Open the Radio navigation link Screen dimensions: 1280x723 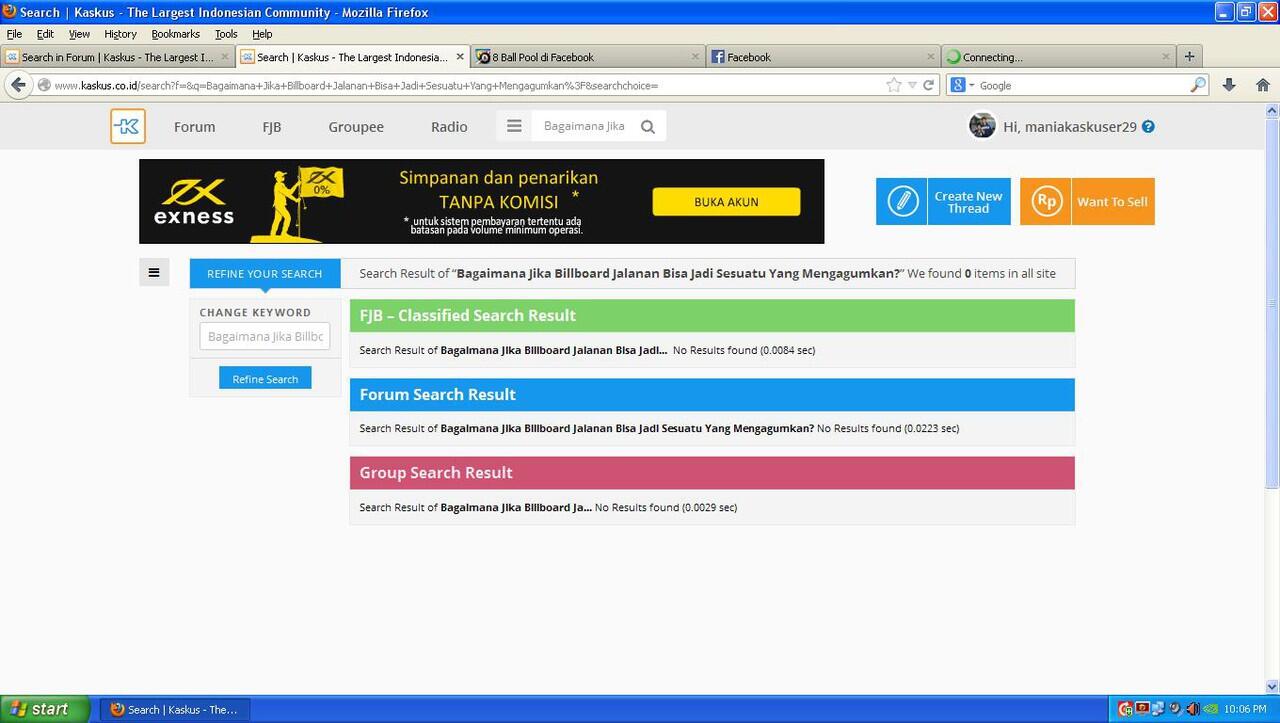point(449,127)
